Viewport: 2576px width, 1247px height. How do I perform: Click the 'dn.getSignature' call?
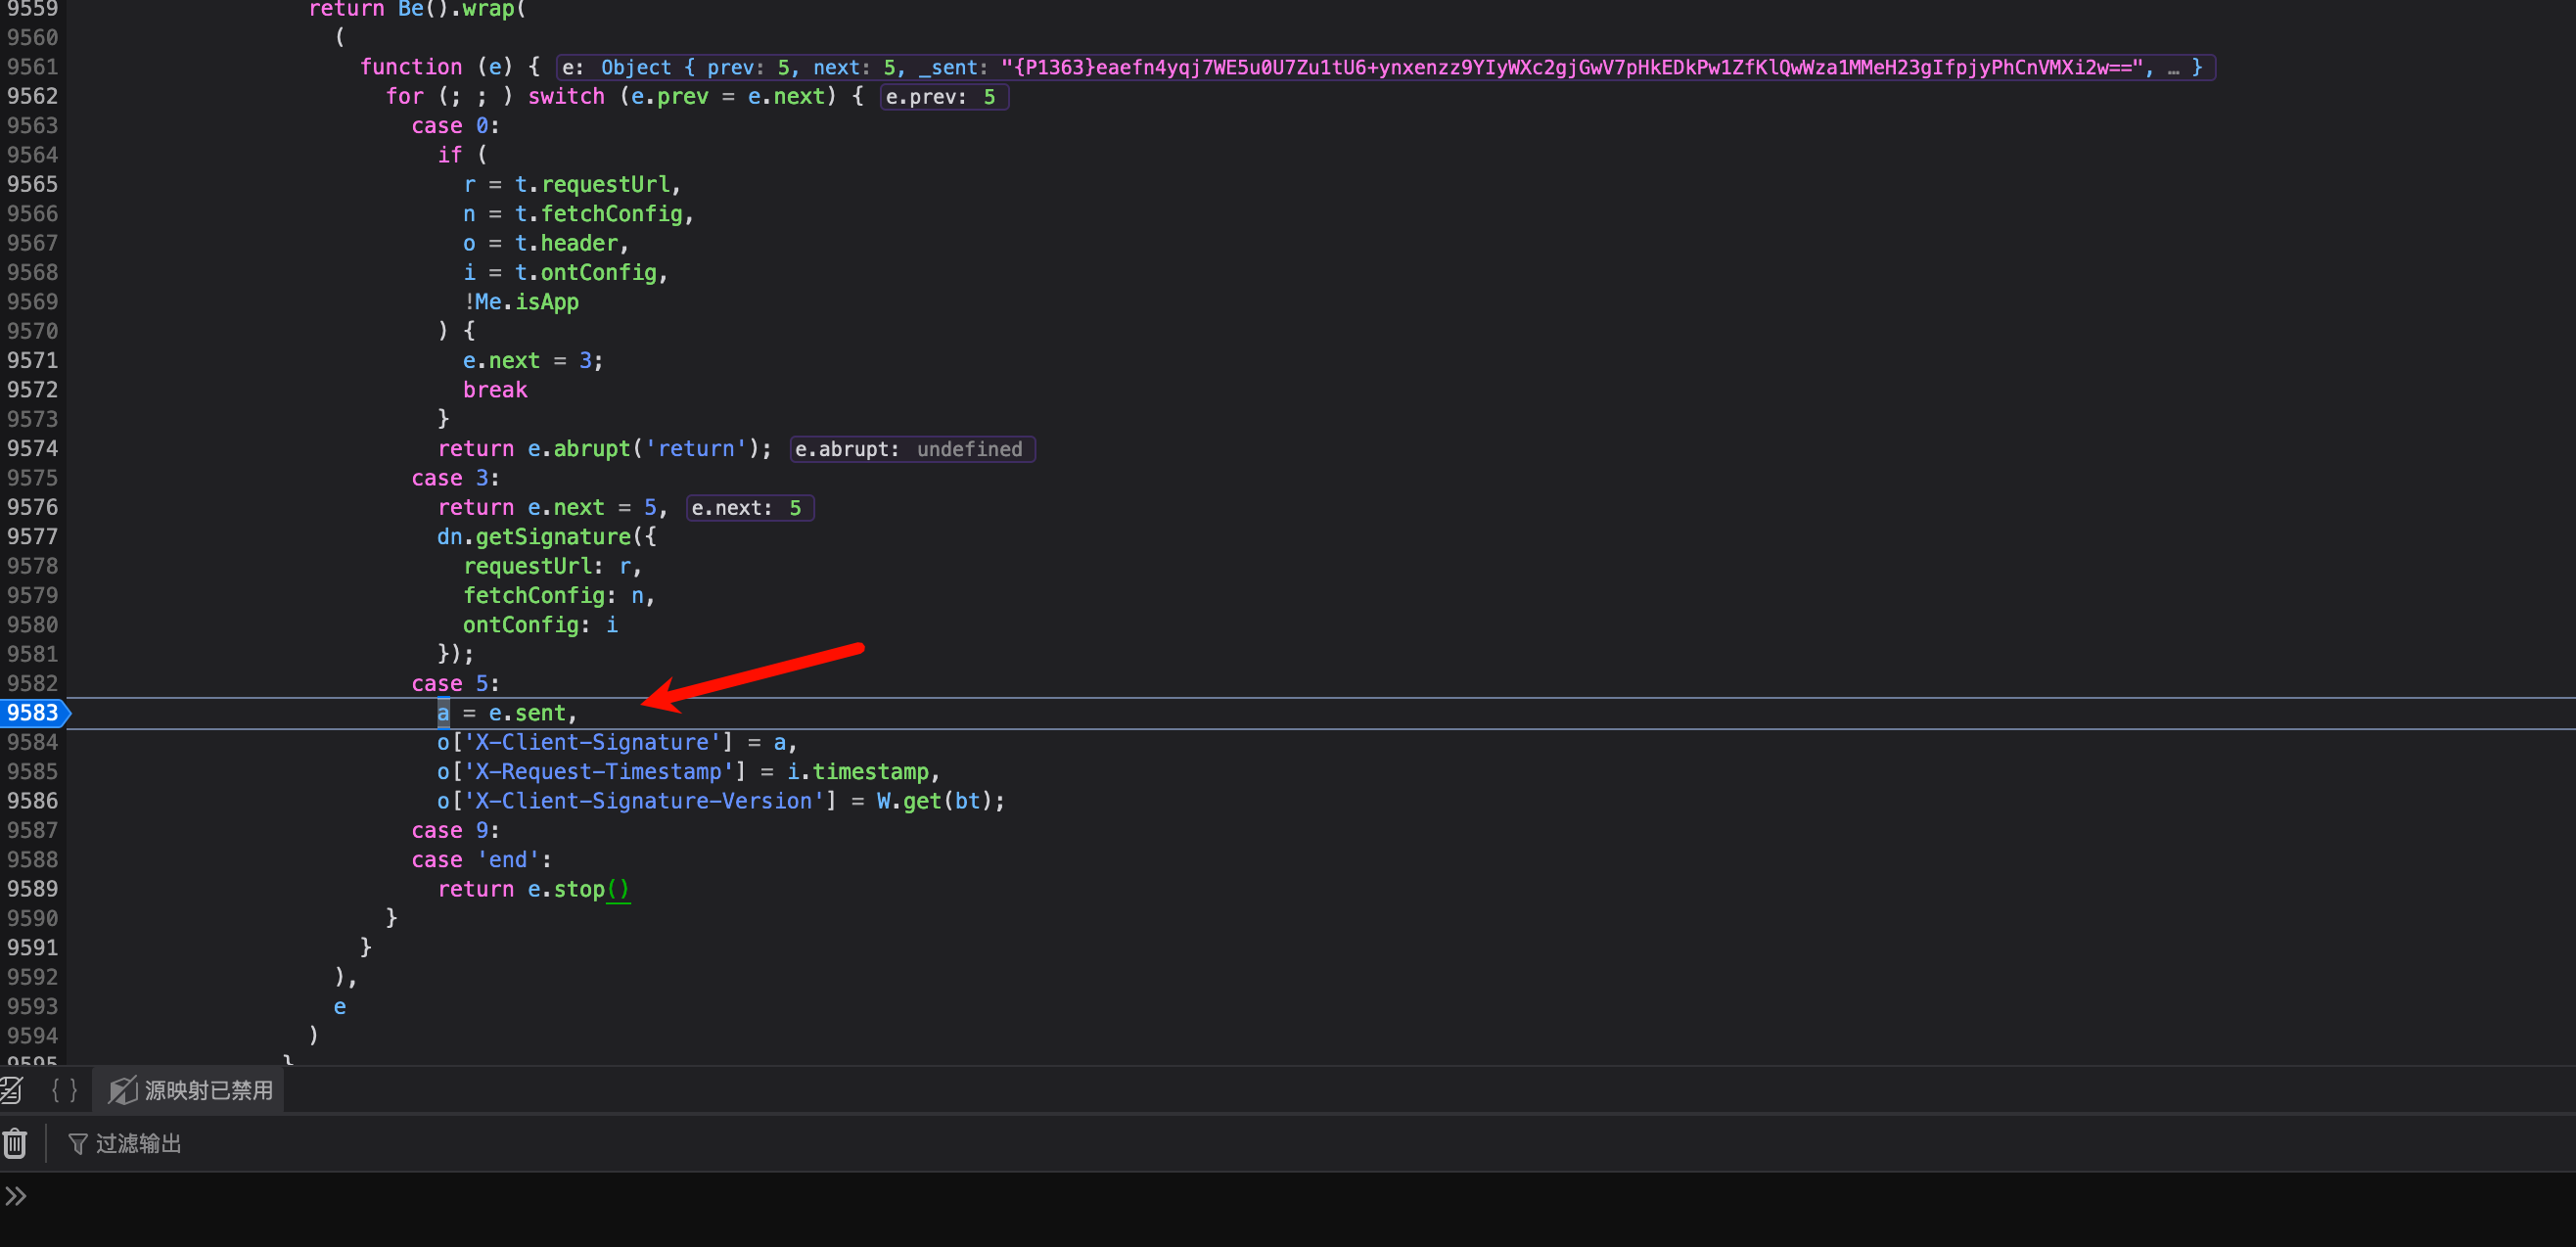tap(534, 537)
